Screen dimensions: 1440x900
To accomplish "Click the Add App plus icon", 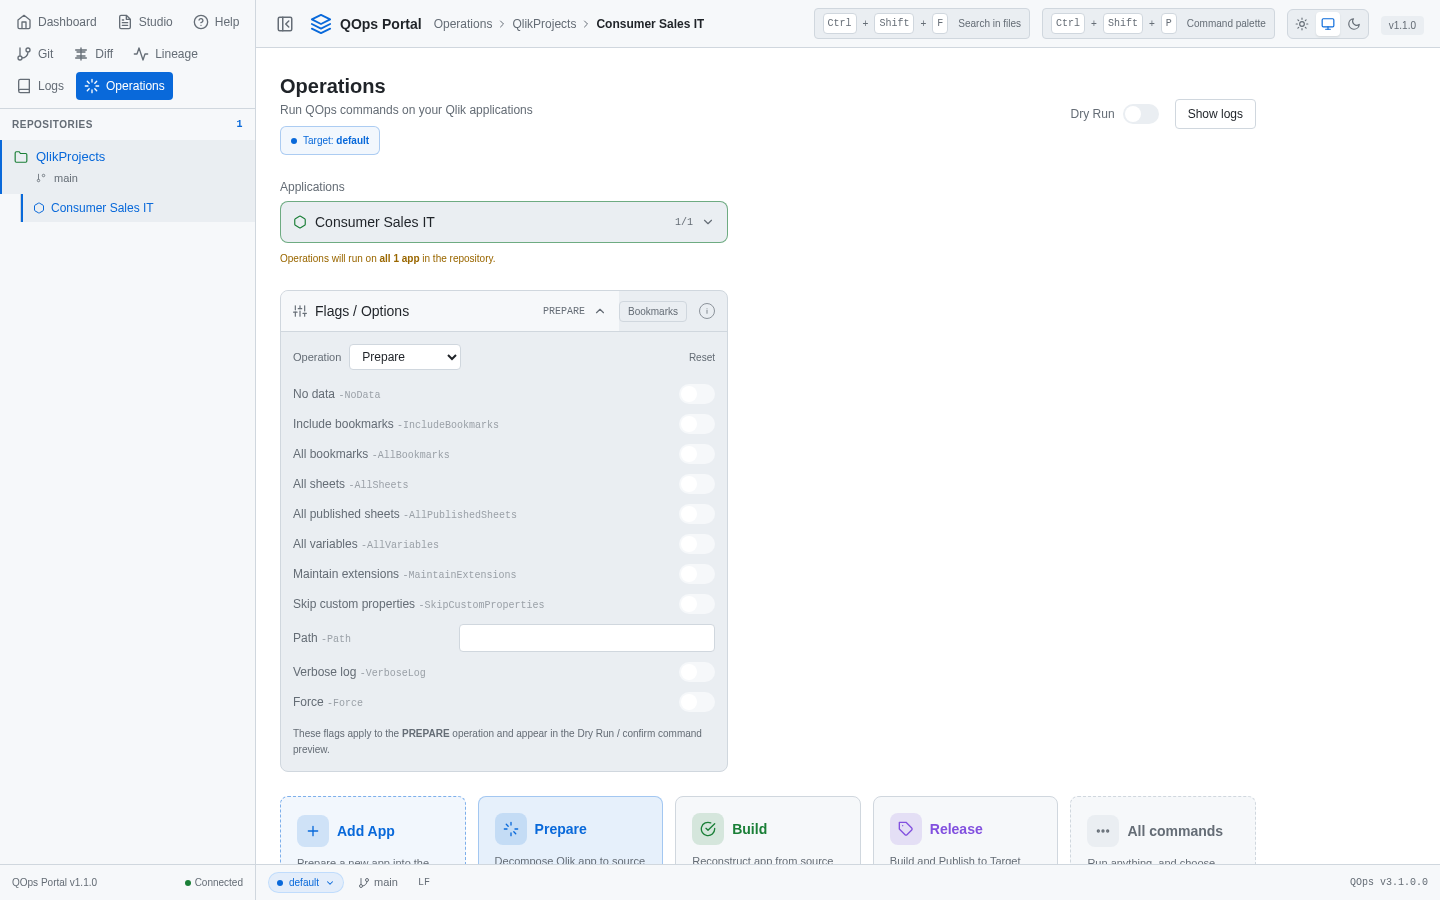I will (x=313, y=831).
